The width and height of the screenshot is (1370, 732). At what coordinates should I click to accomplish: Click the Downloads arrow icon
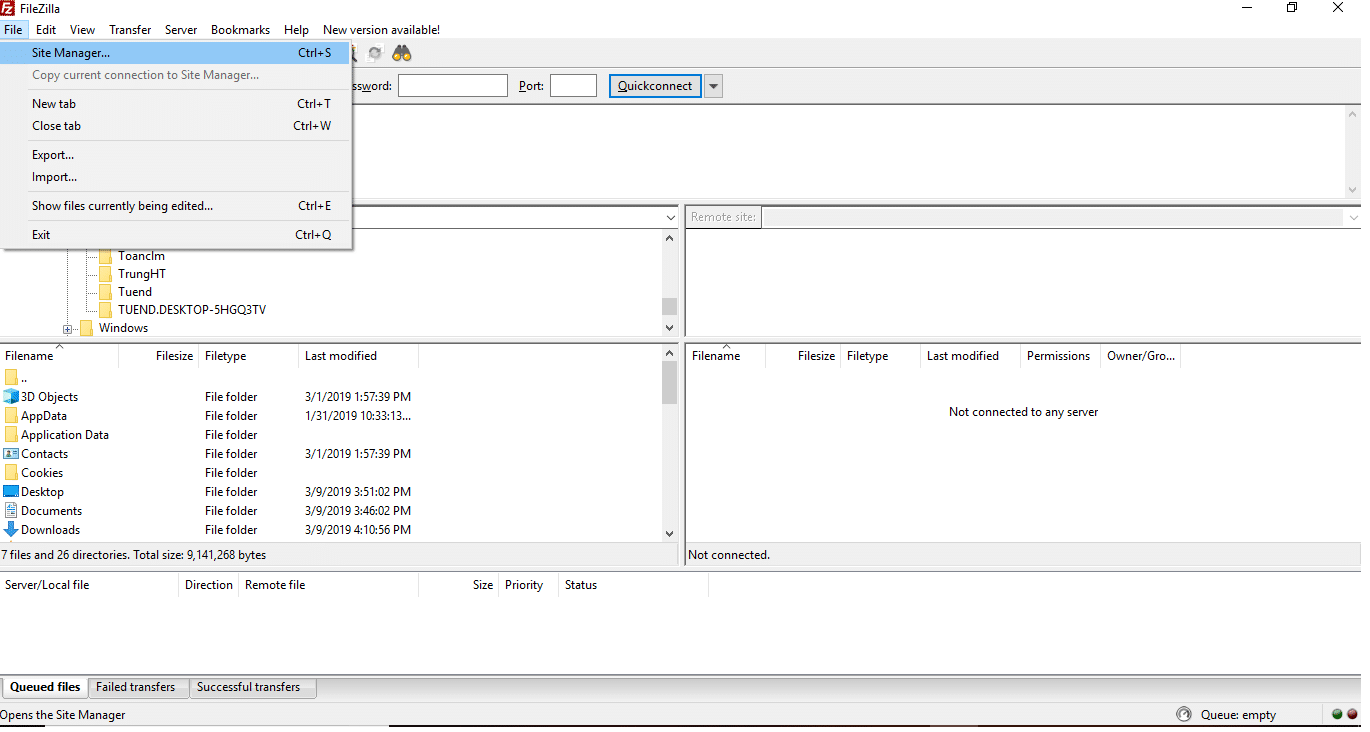coord(11,530)
